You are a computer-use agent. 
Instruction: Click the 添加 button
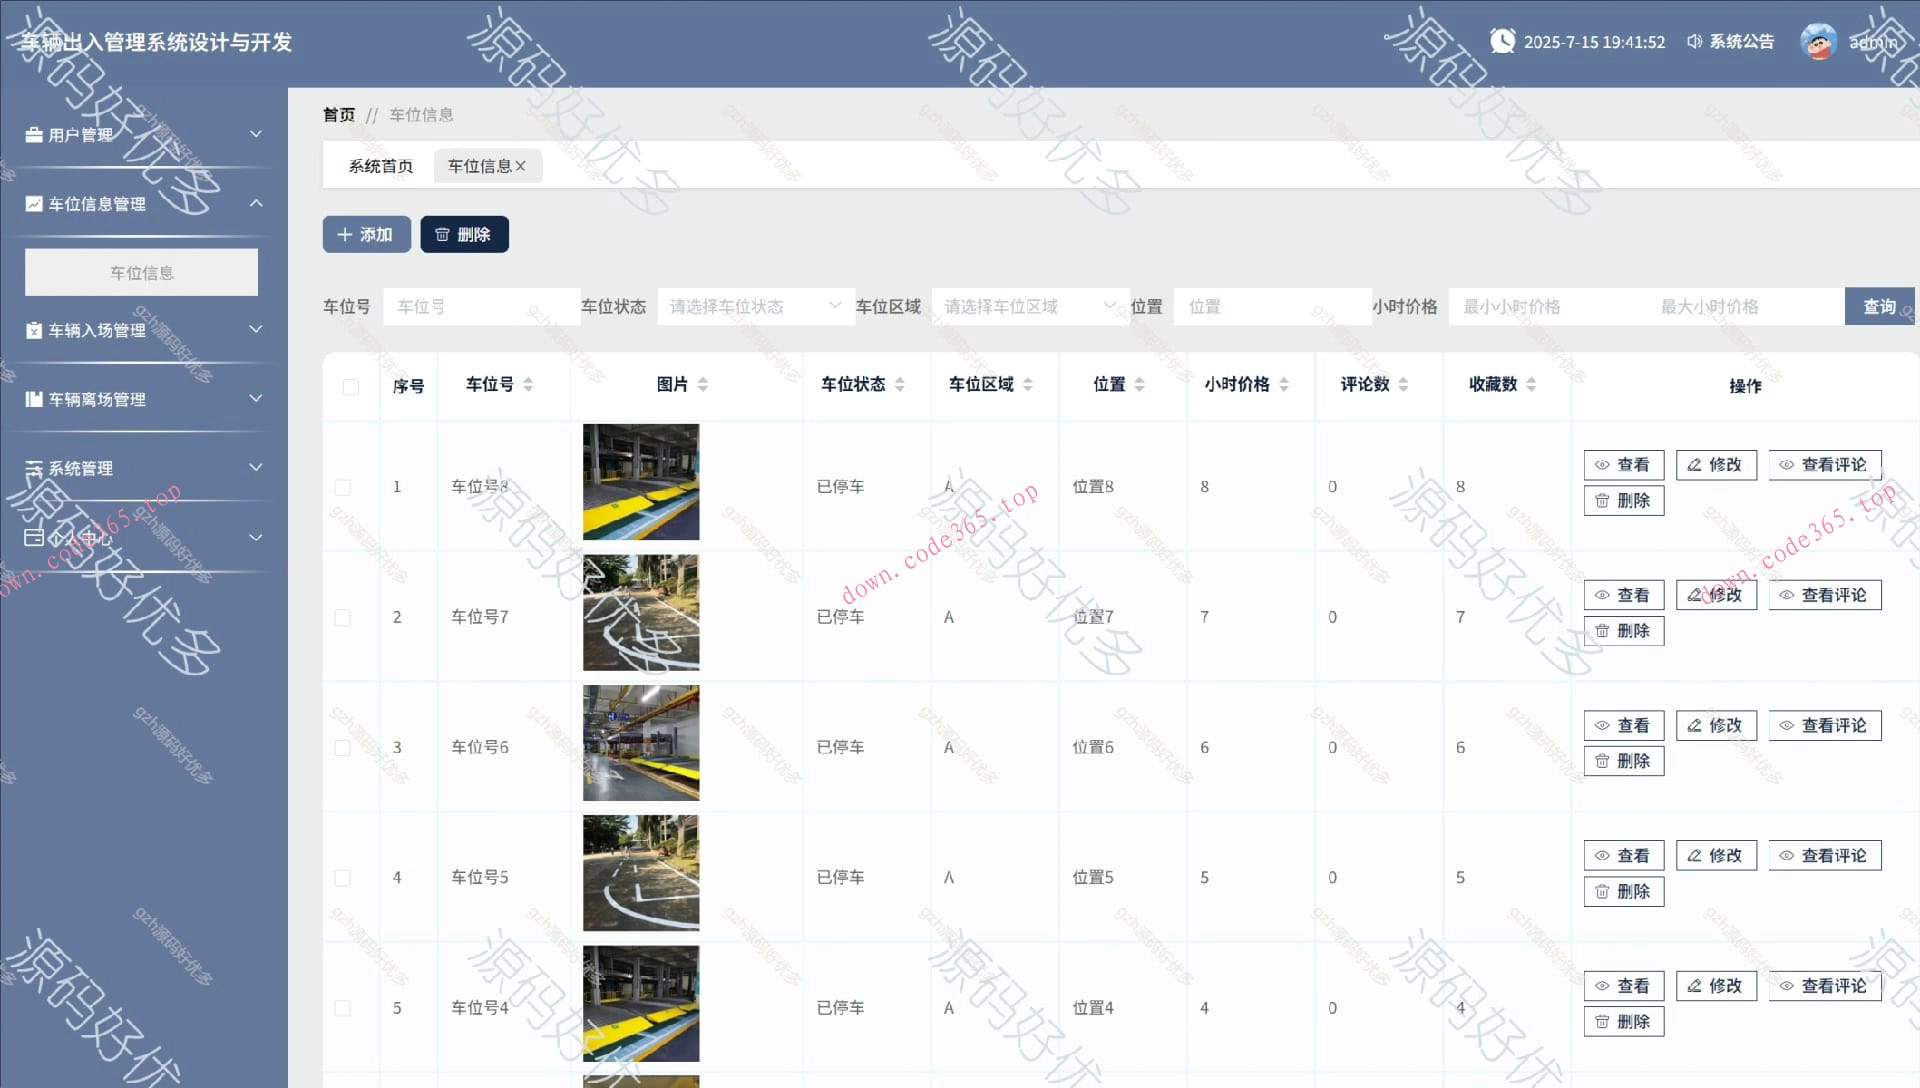[366, 234]
